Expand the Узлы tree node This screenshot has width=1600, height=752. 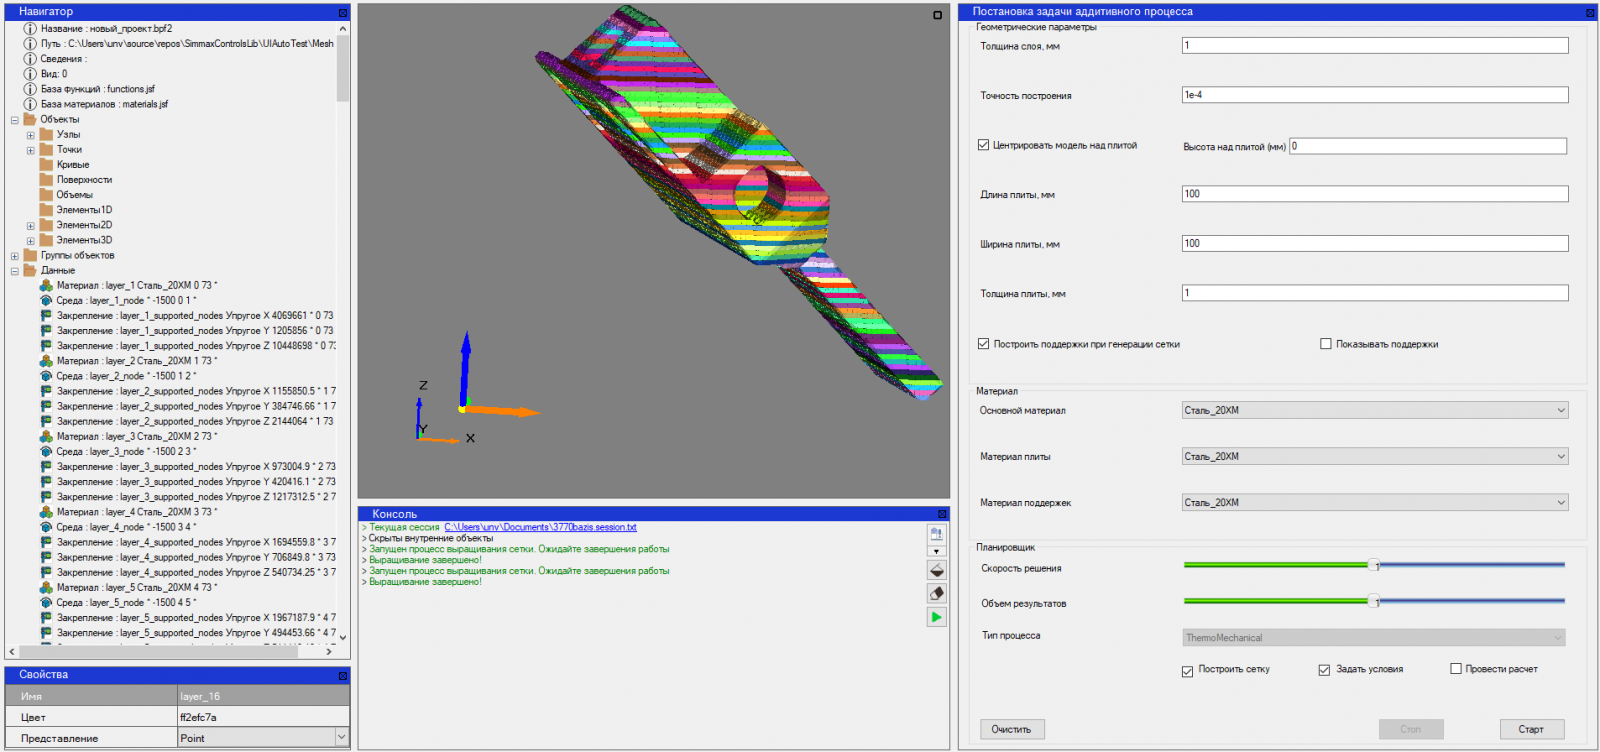click(30, 135)
